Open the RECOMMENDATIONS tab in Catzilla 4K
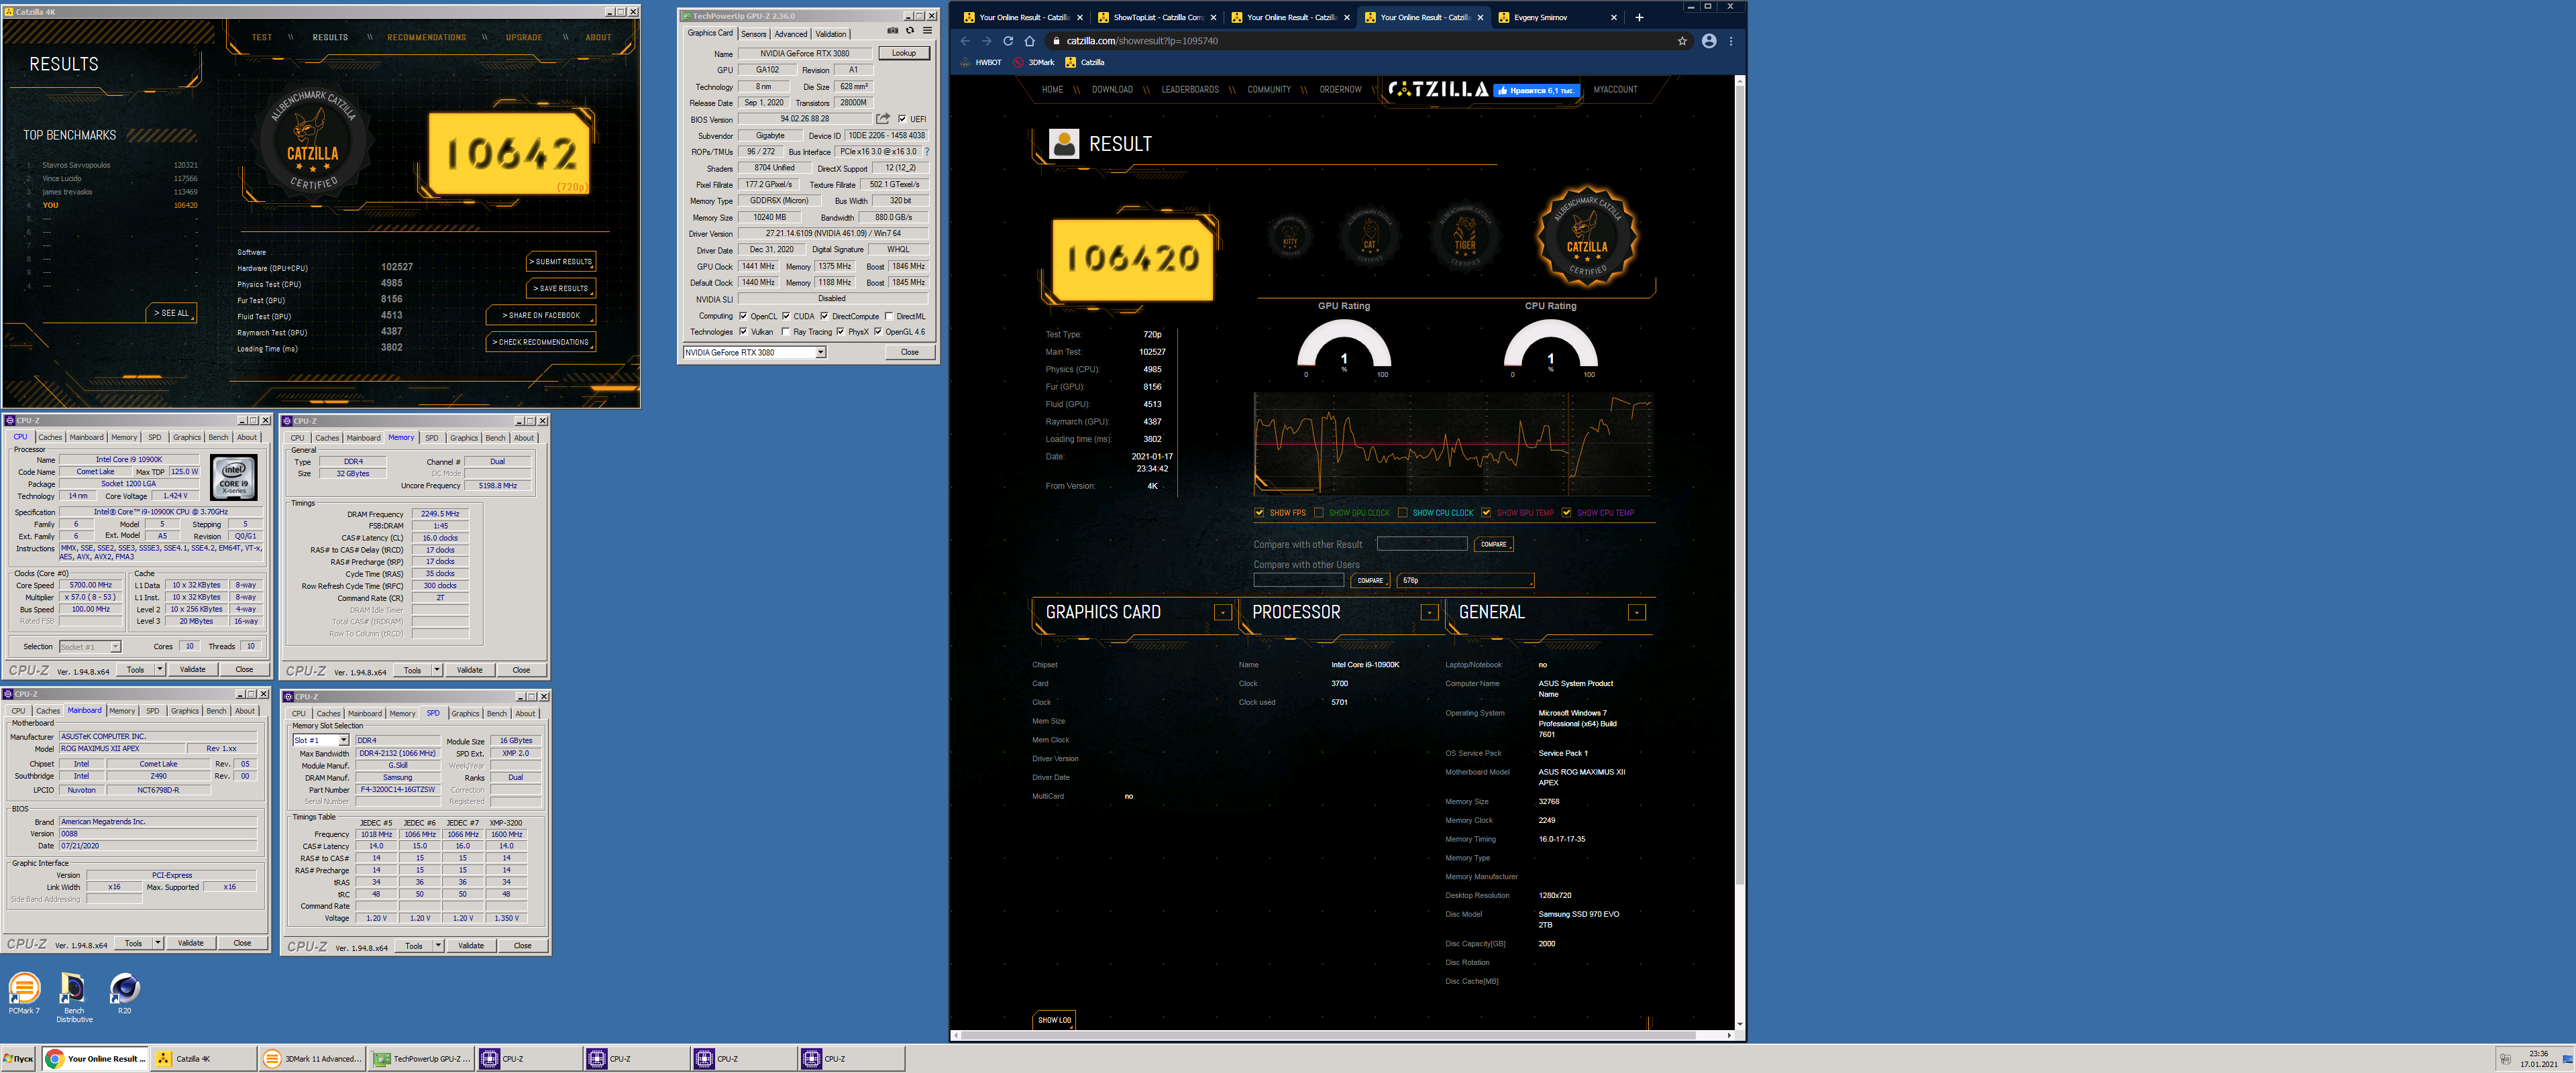 coord(427,37)
